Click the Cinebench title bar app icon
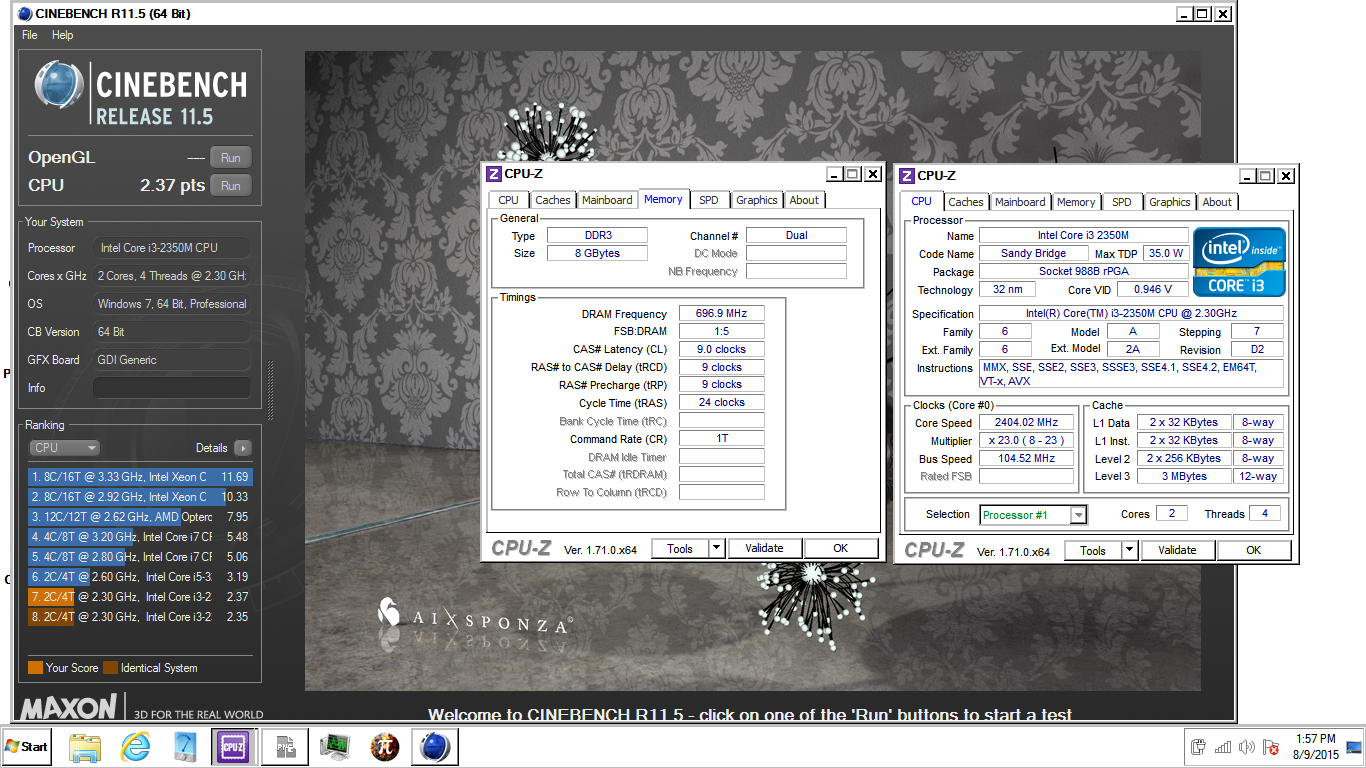This screenshot has height=768, width=1366. click(x=25, y=13)
